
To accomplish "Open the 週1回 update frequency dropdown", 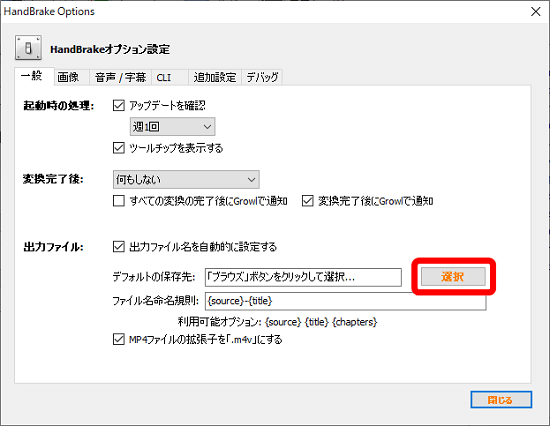I will click(172, 127).
